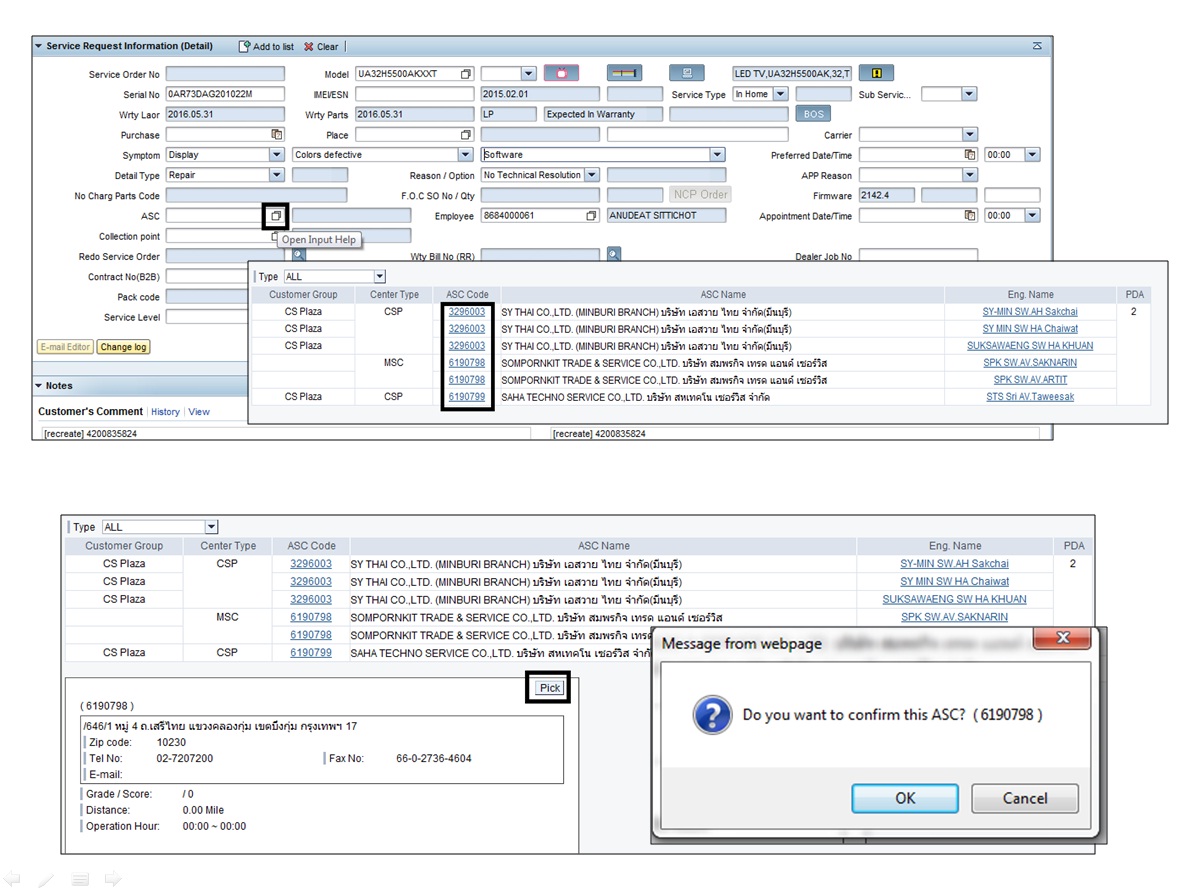Open the History link under Customer's Comment
Viewport: 1189px width, 891px height.
pyautogui.click(x=165, y=412)
